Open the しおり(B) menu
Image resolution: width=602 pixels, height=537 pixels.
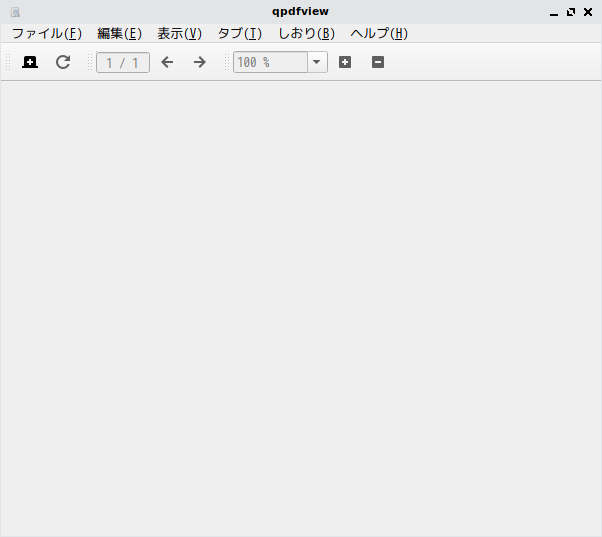pos(306,33)
